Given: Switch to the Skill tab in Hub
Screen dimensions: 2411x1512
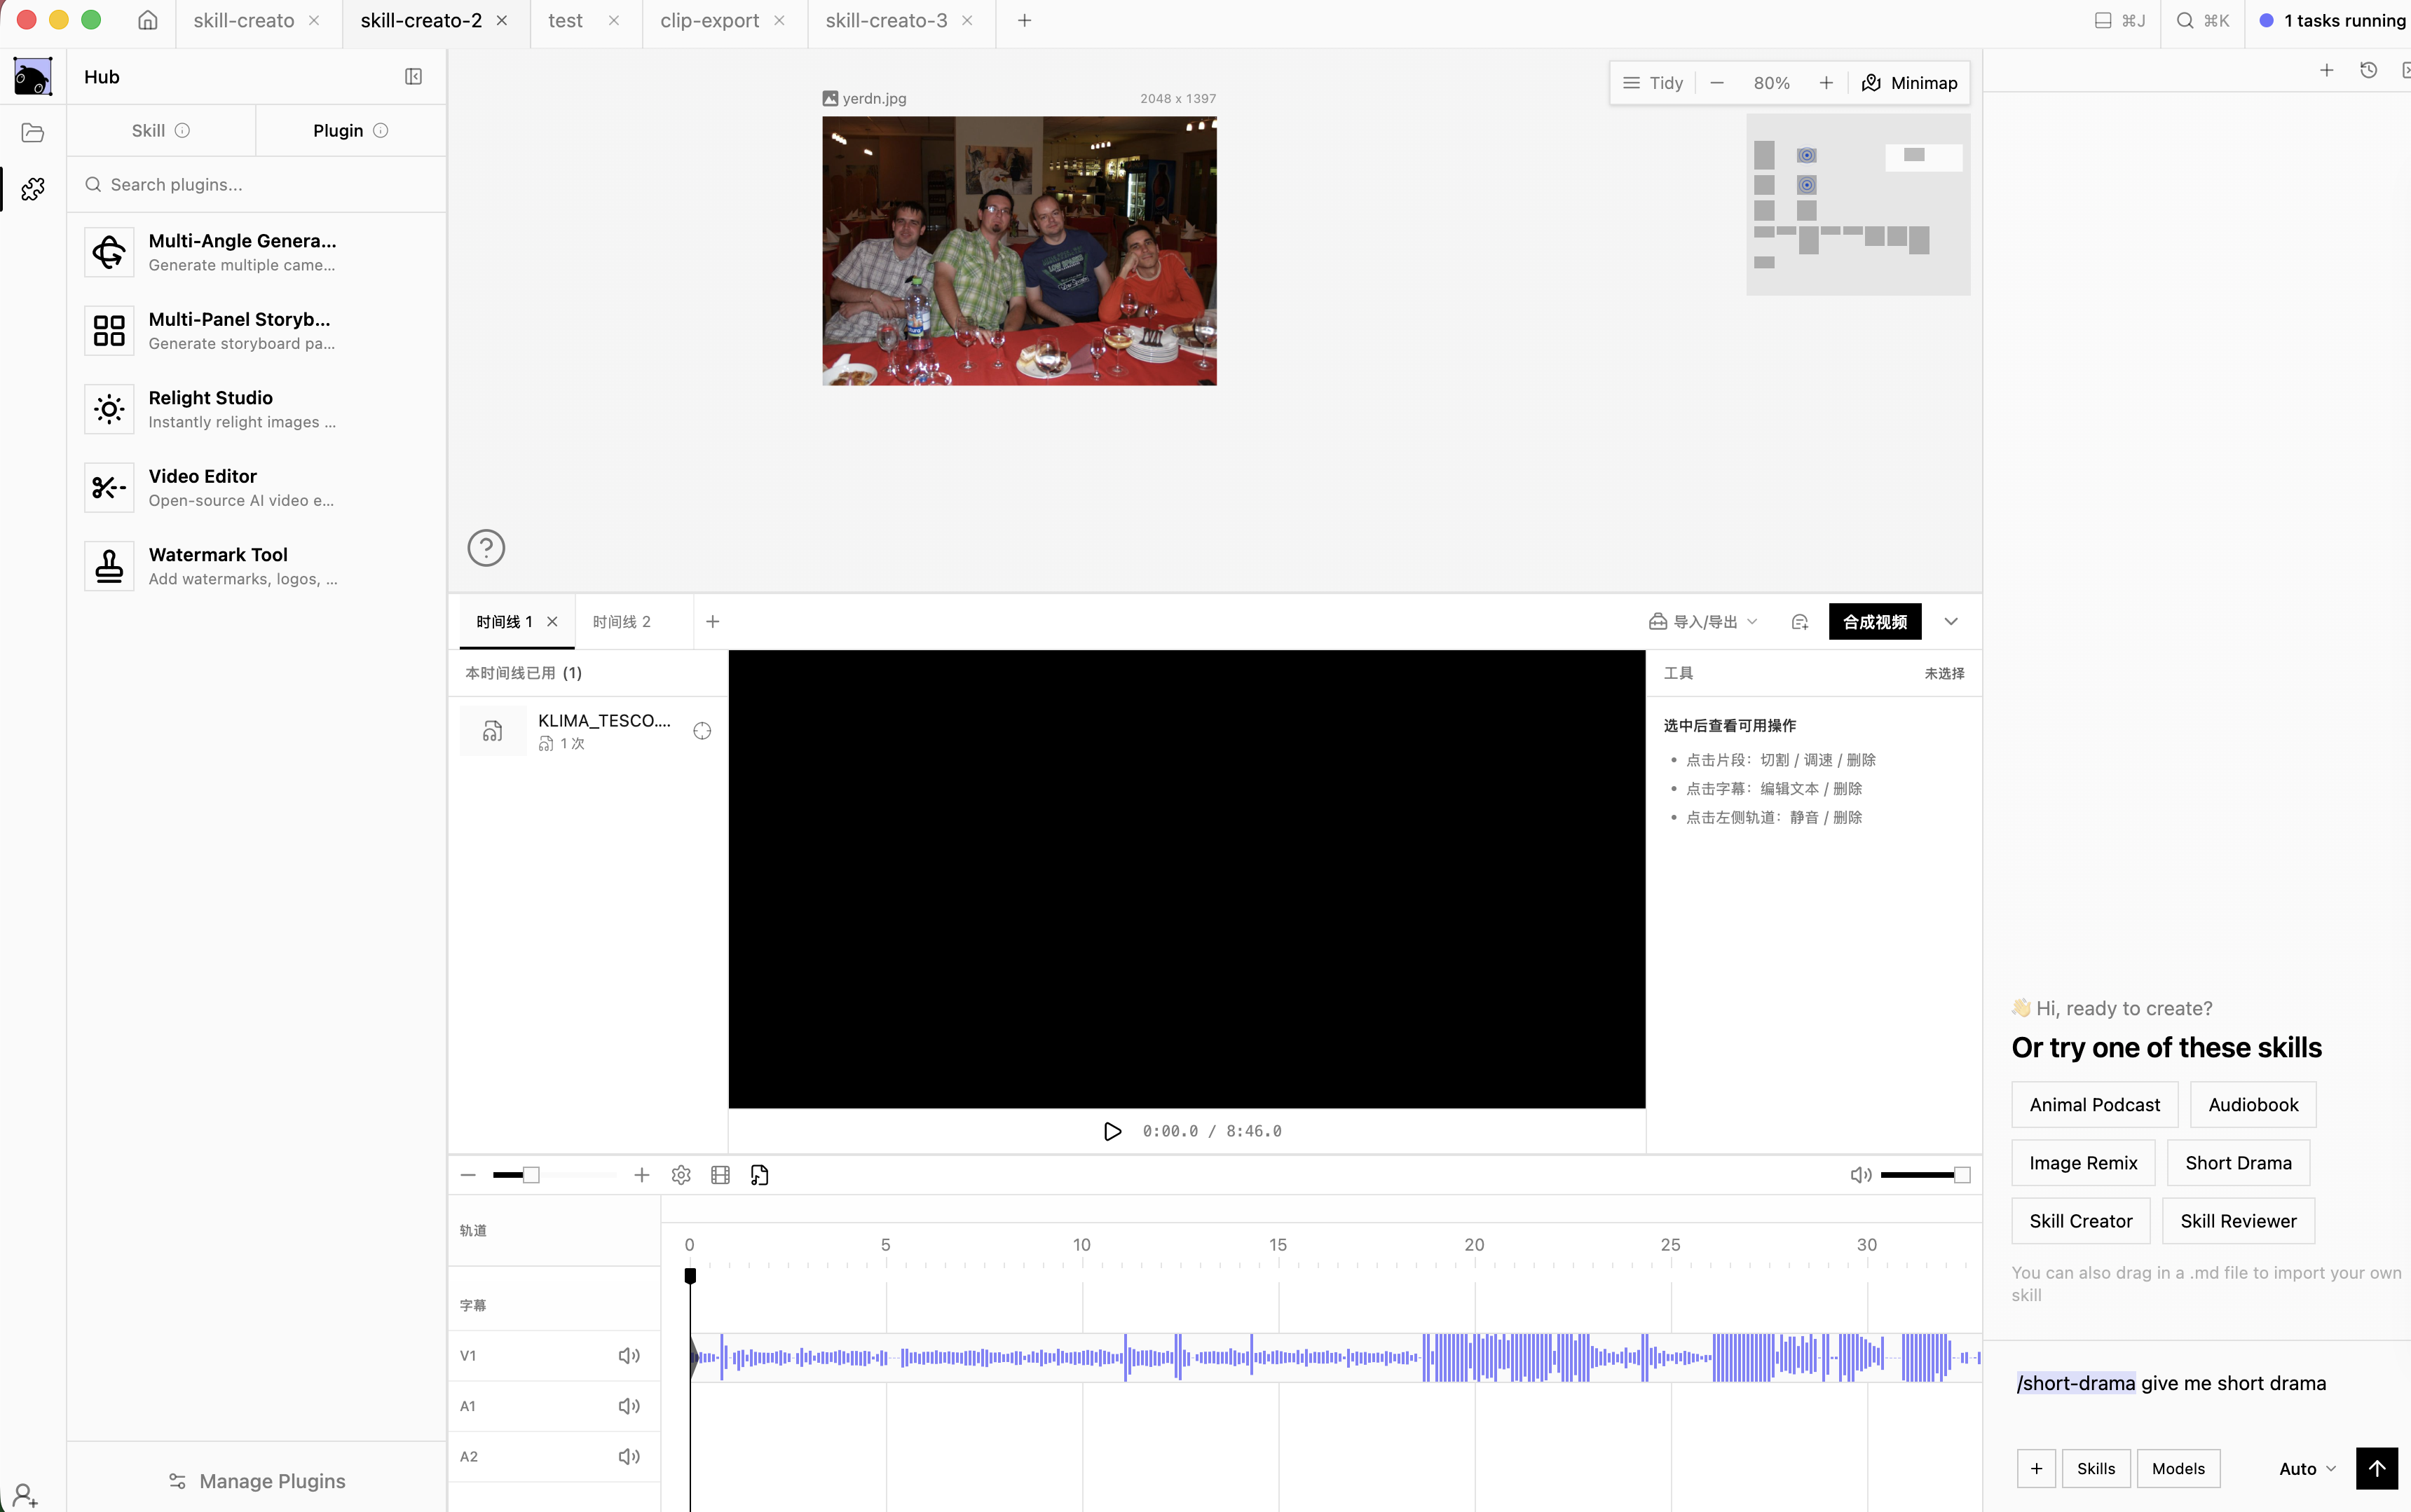Looking at the screenshot, I should pyautogui.click(x=161, y=131).
